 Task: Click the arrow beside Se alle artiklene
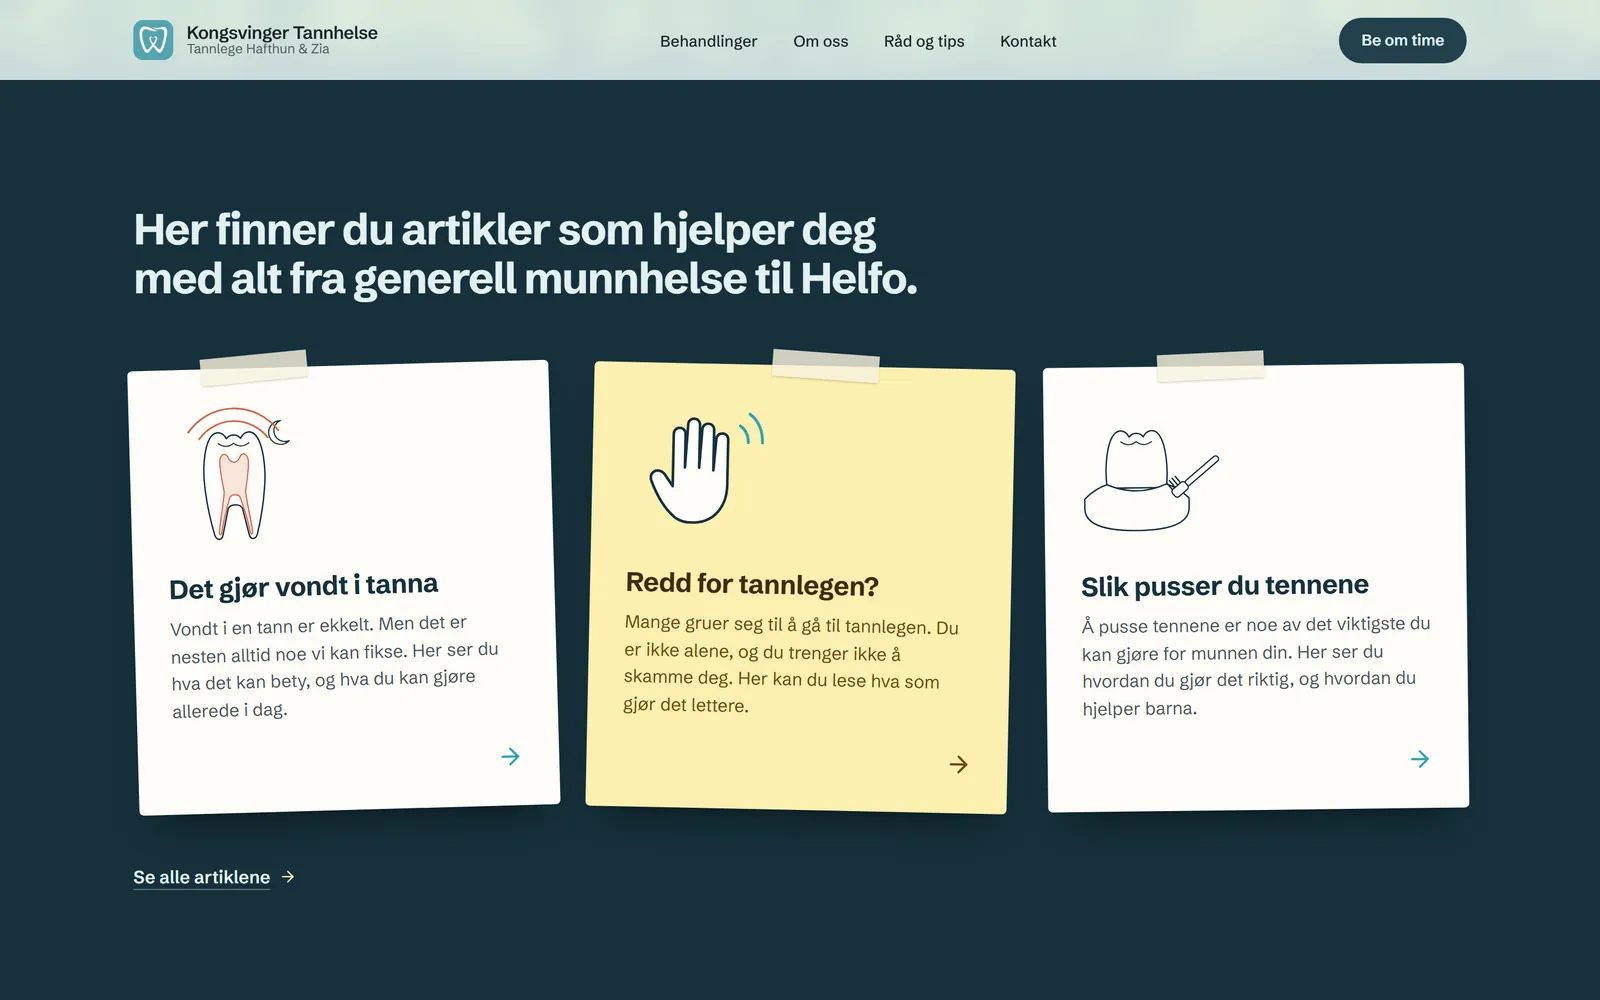[288, 877]
